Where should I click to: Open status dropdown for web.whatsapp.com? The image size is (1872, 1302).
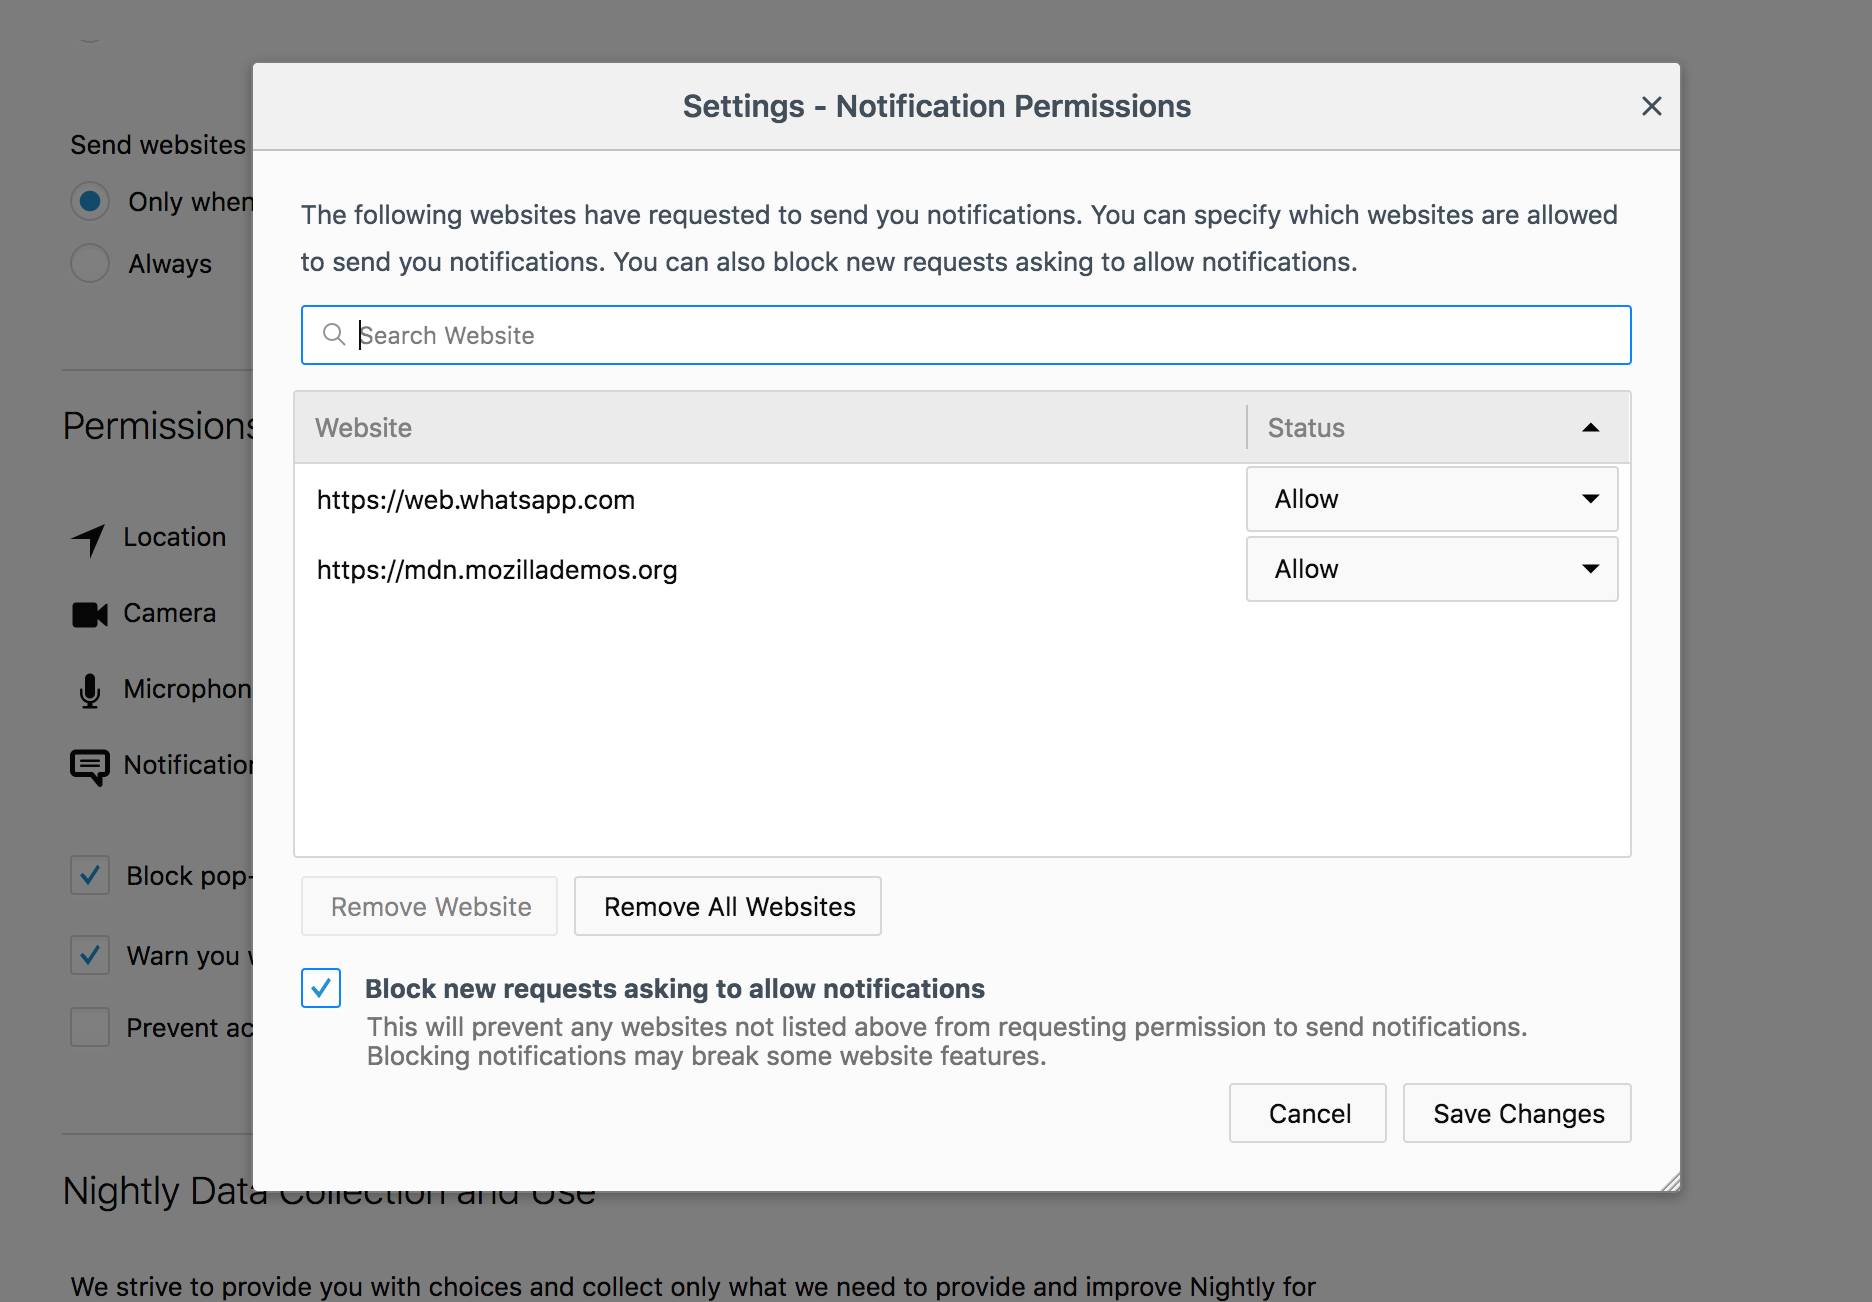(x=1431, y=499)
